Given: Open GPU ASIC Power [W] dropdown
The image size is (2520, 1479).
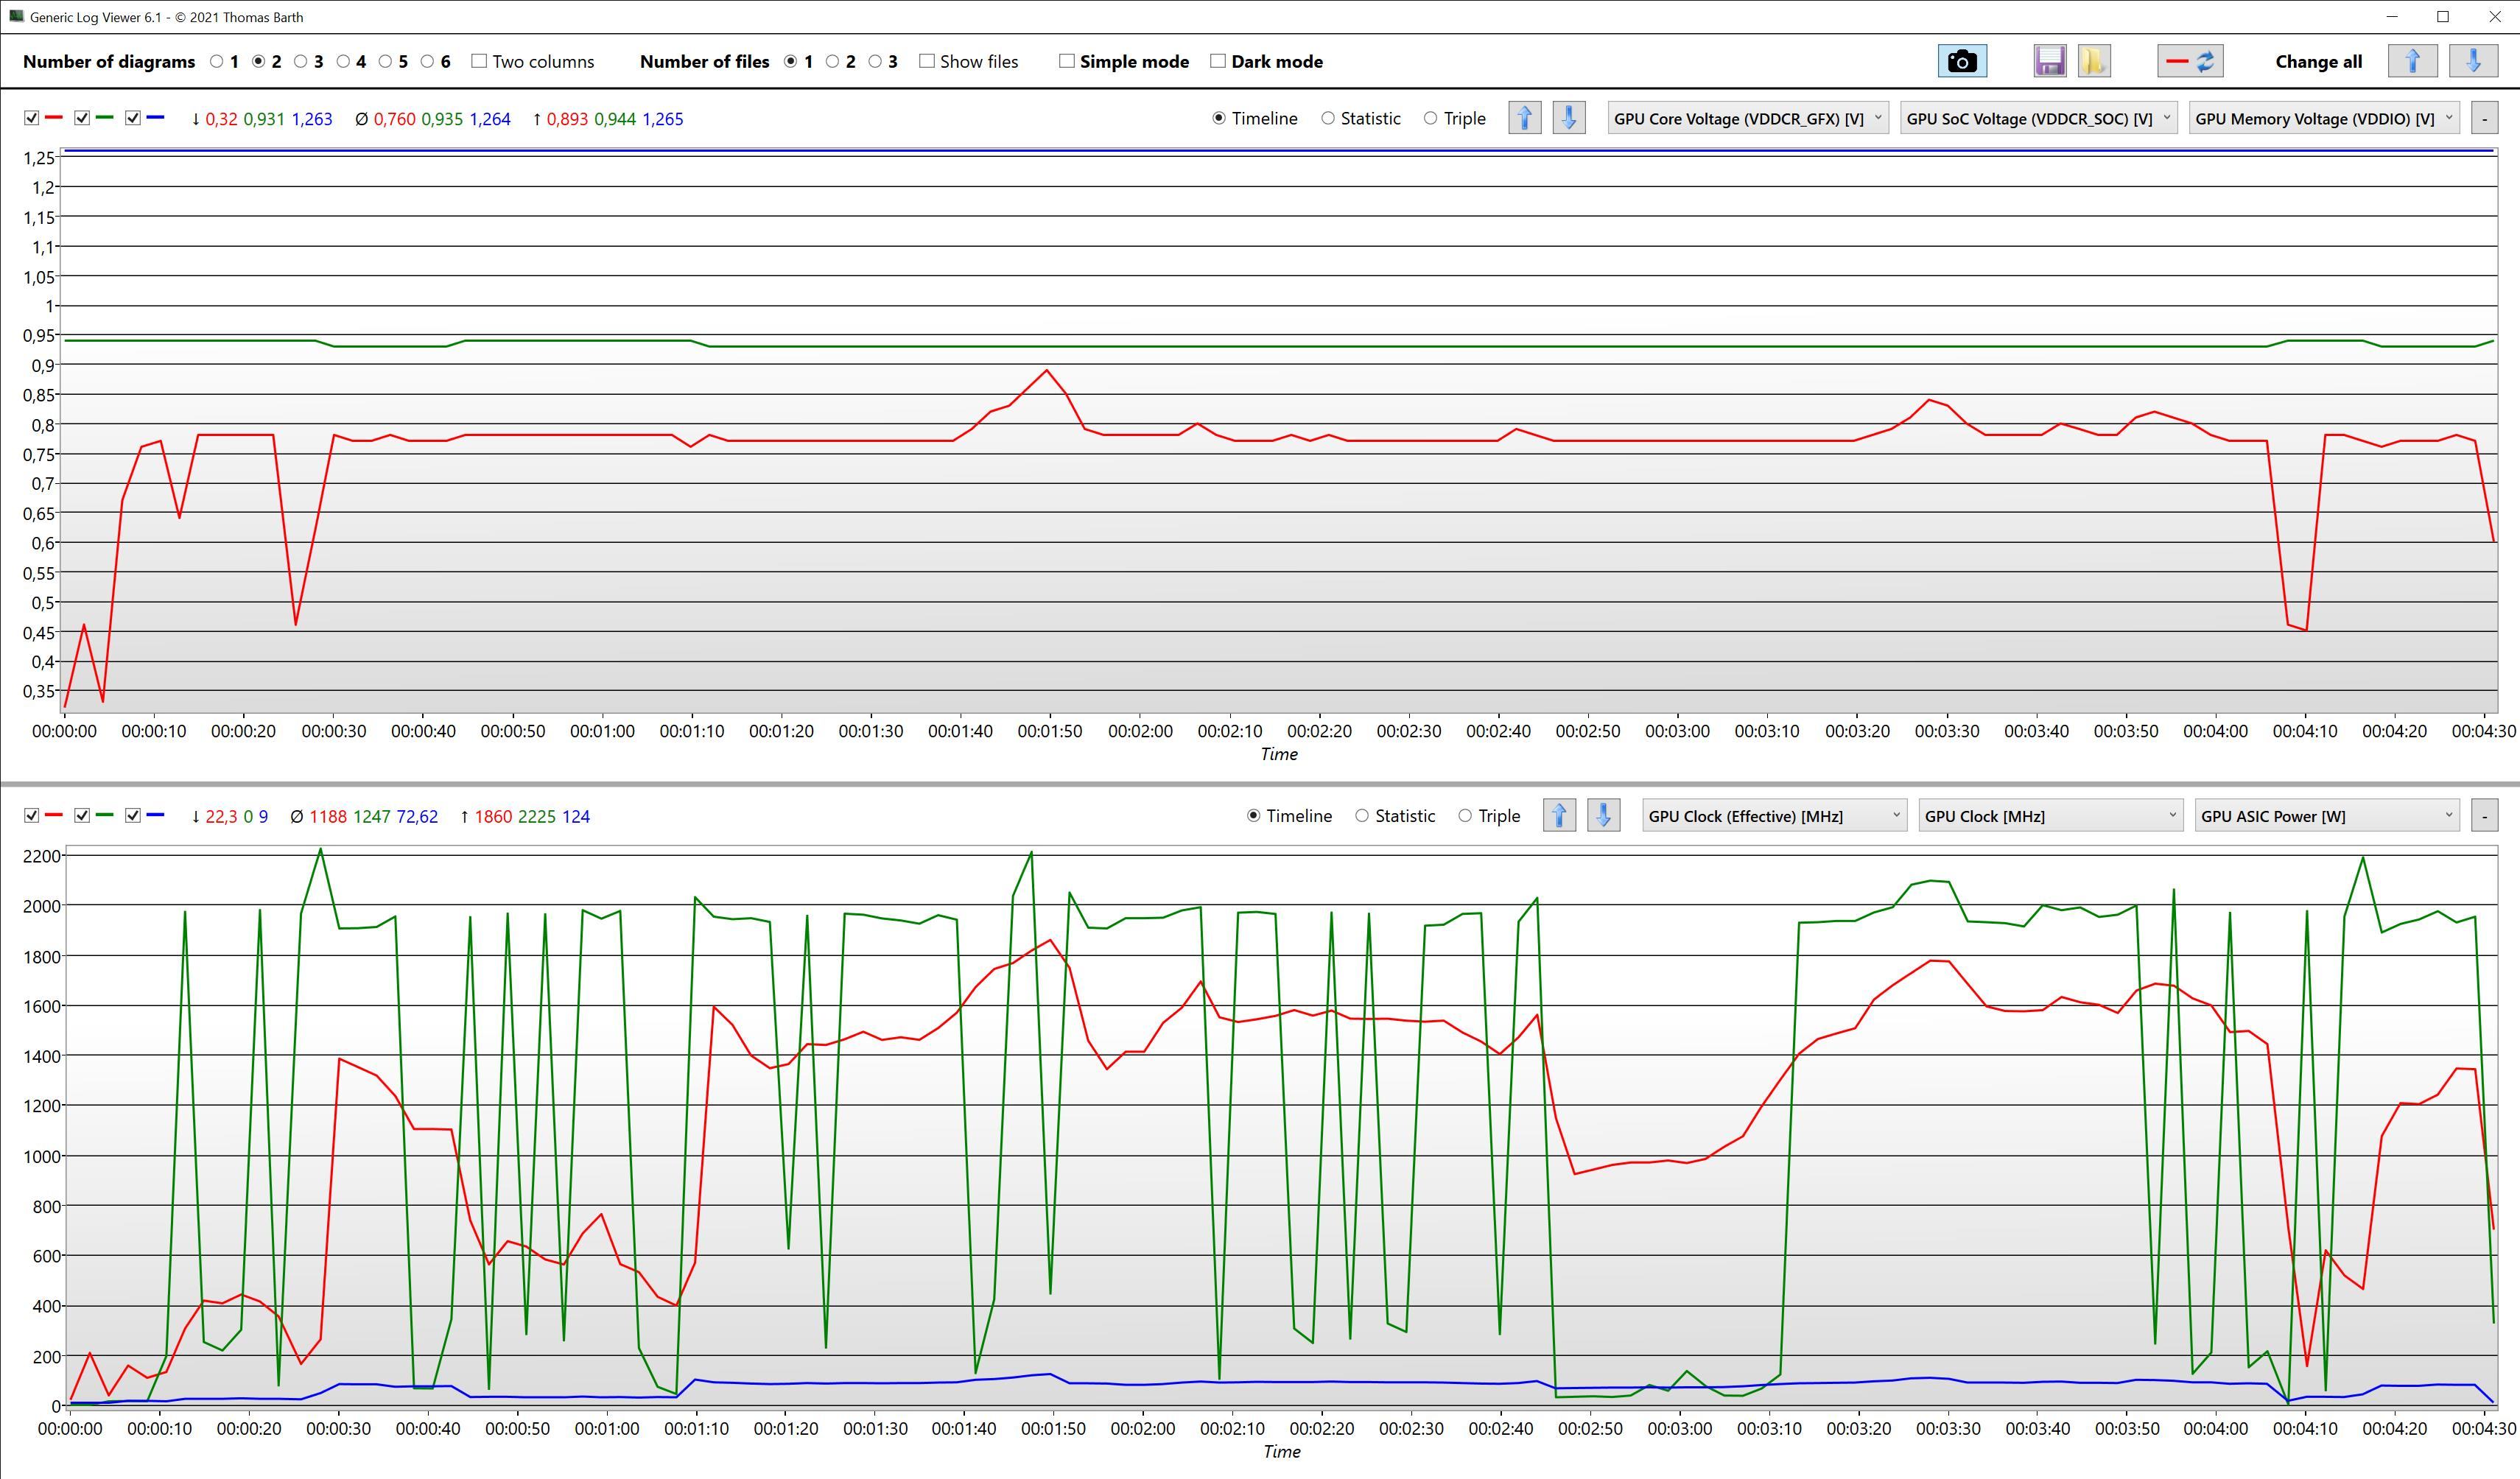Looking at the screenshot, I should pos(2327,816).
